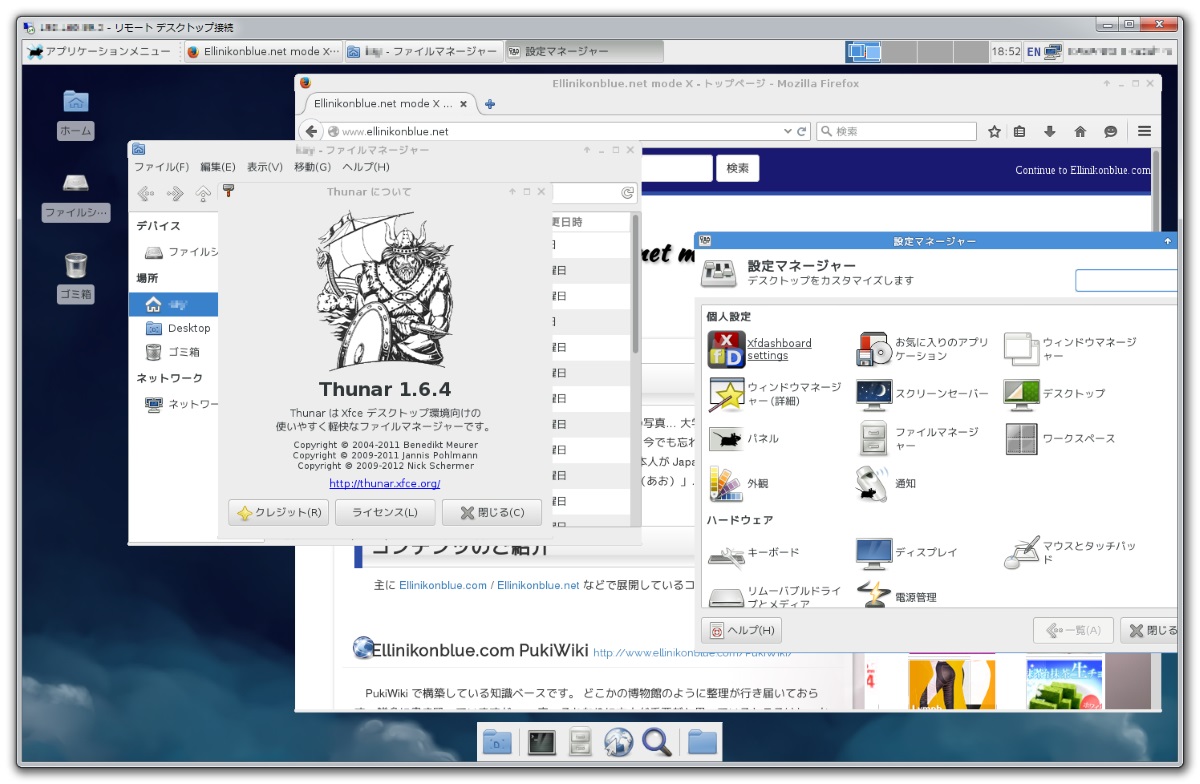Open Firefox hamburger menu
The height and width of the screenshot is (784, 1200).
(1145, 131)
